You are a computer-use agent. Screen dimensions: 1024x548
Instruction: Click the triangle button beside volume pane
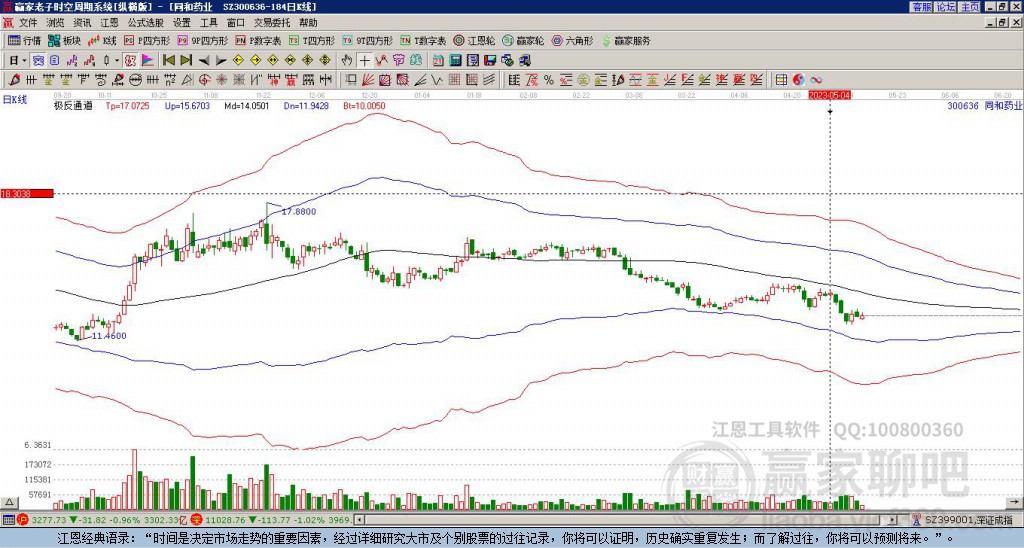point(8,502)
